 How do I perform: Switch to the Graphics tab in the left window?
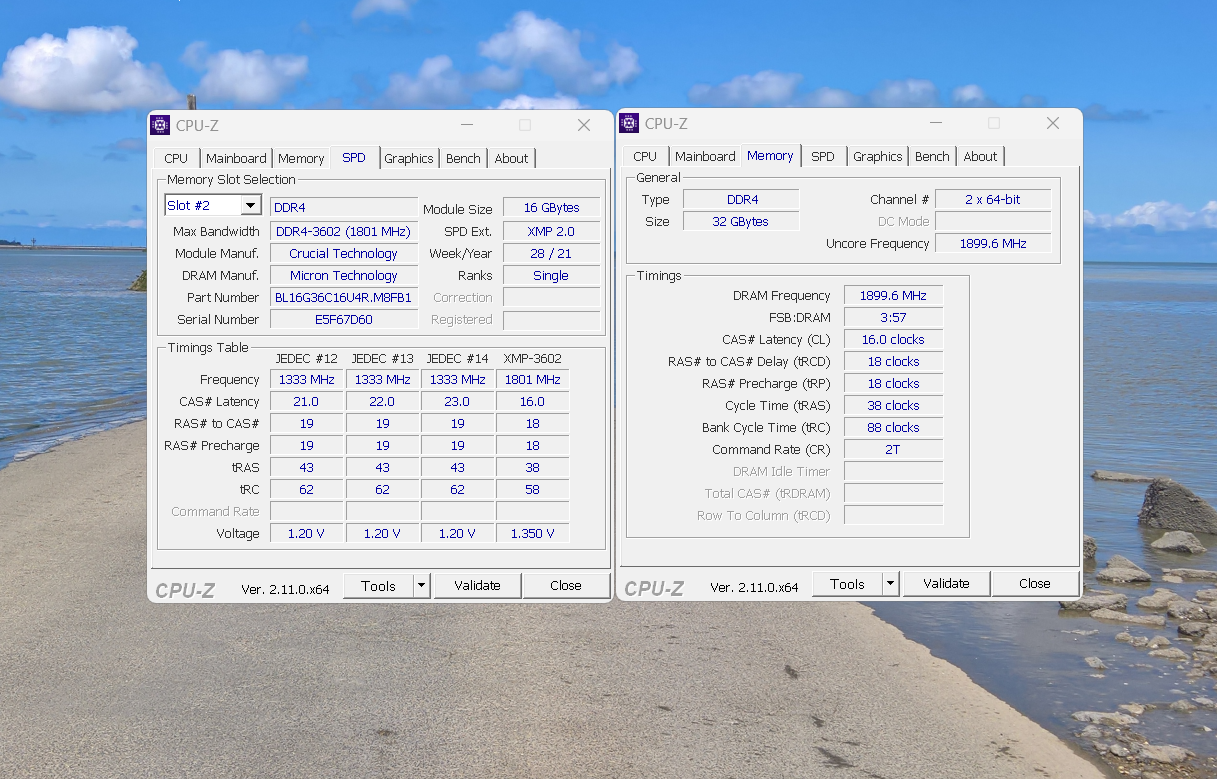click(x=409, y=157)
